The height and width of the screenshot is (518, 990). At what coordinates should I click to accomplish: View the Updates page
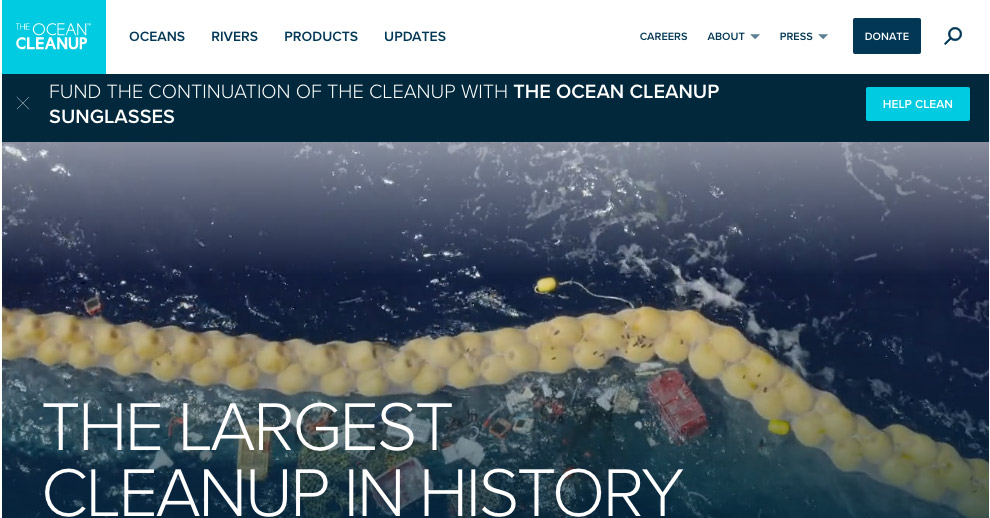[x=415, y=37]
